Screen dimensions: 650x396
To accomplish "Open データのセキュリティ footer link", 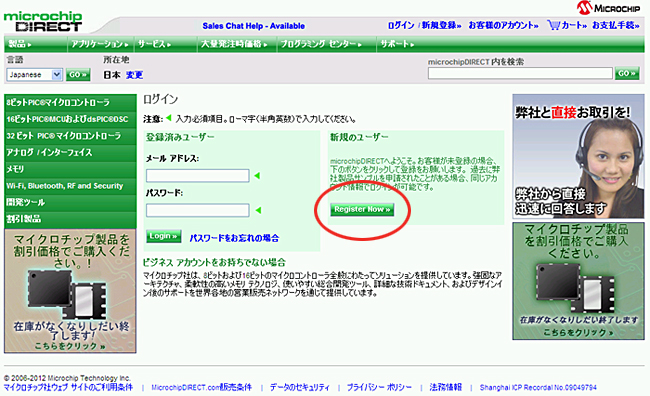I will click(300, 387).
